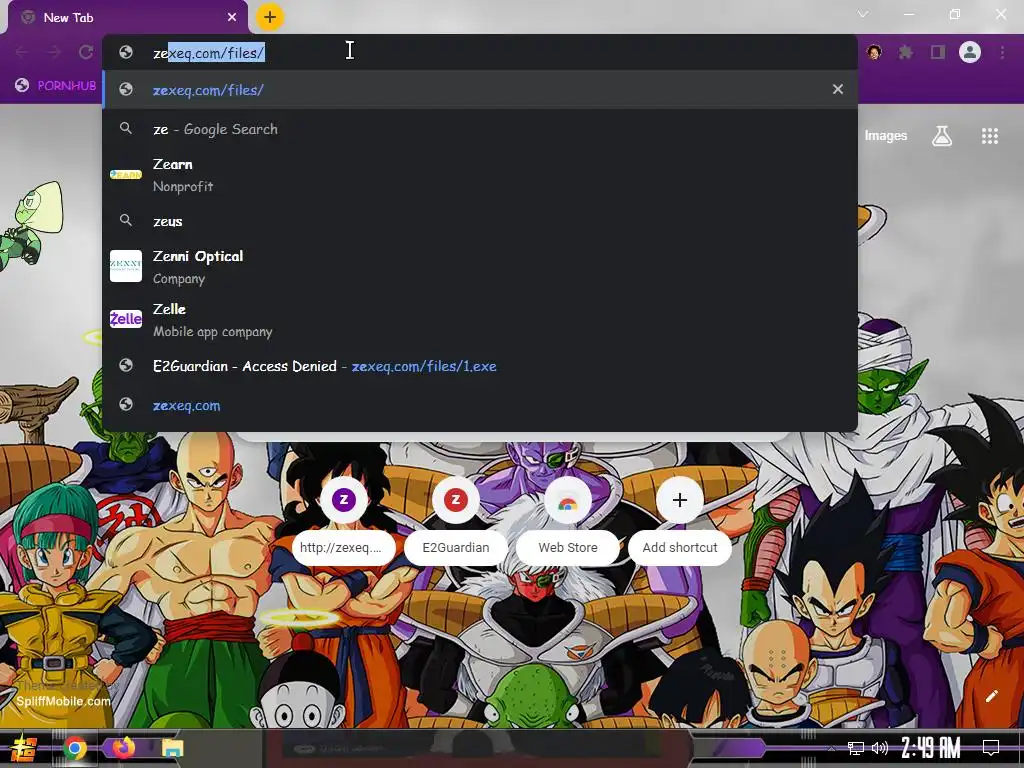Open the Images link on the new tab page
The height and width of the screenshot is (768, 1024).
[x=886, y=136]
